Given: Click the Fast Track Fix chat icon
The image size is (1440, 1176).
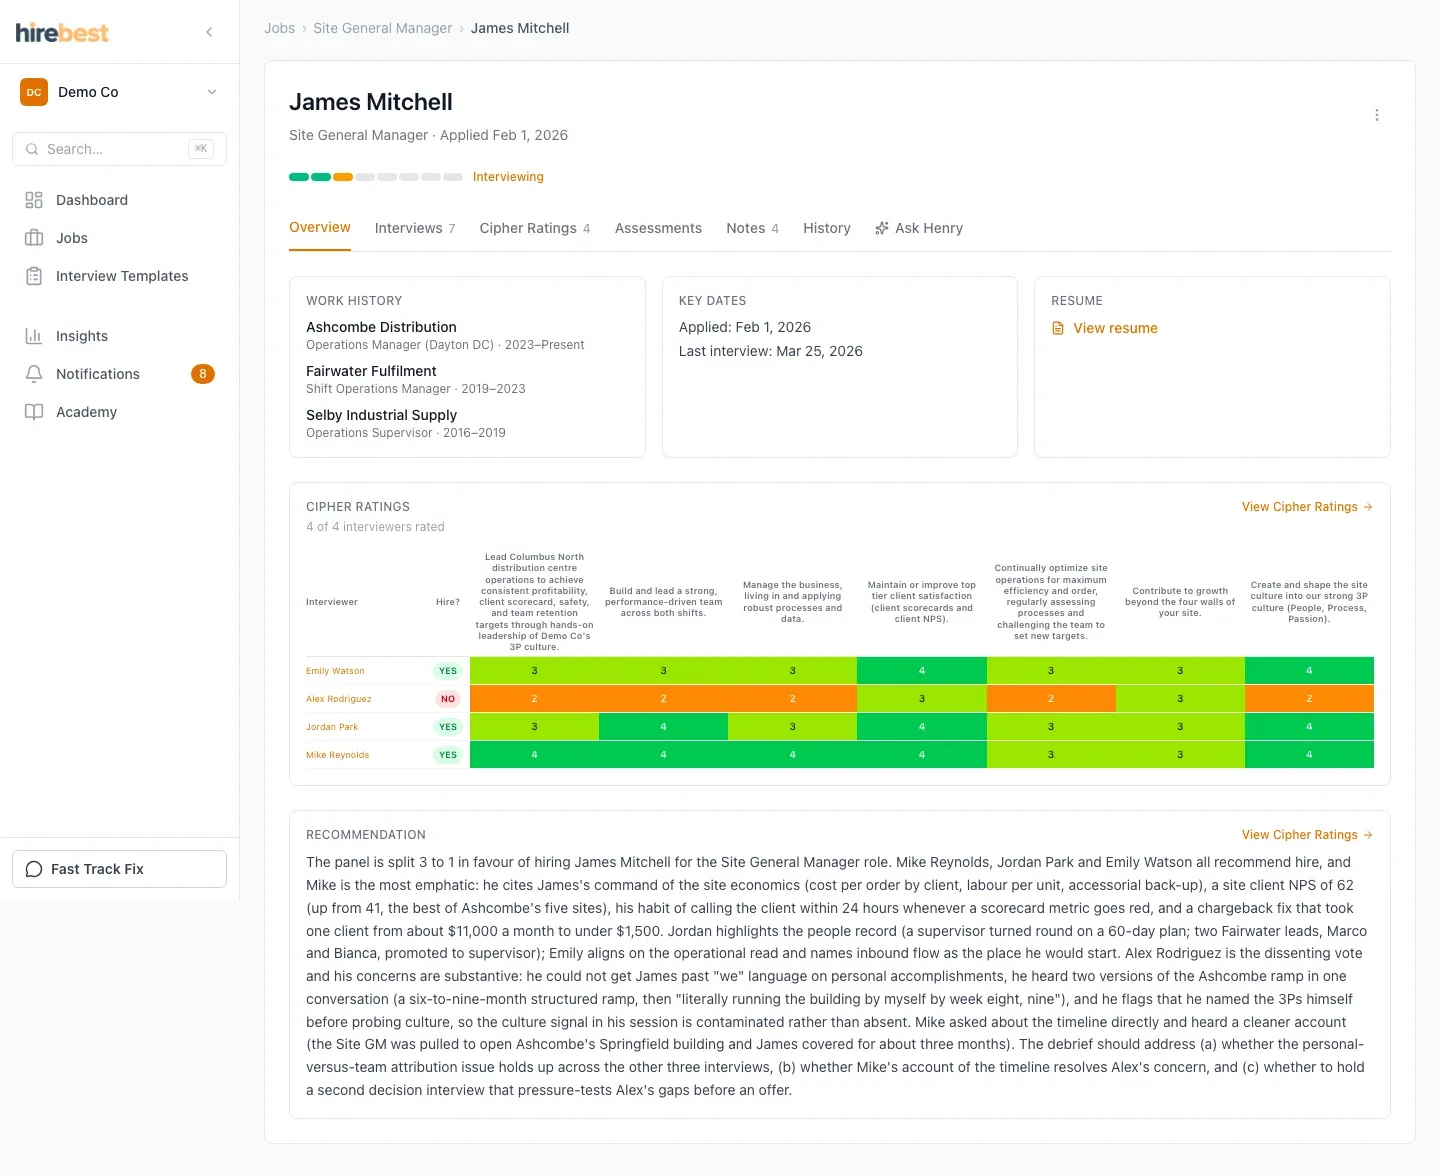Looking at the screenshot, I should pyautogui.click(x=34, y=869).
